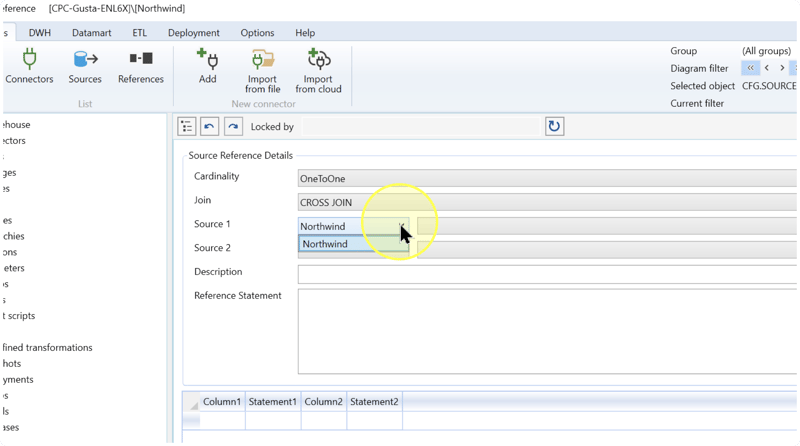Open the Sources list

tap(85, 65)
